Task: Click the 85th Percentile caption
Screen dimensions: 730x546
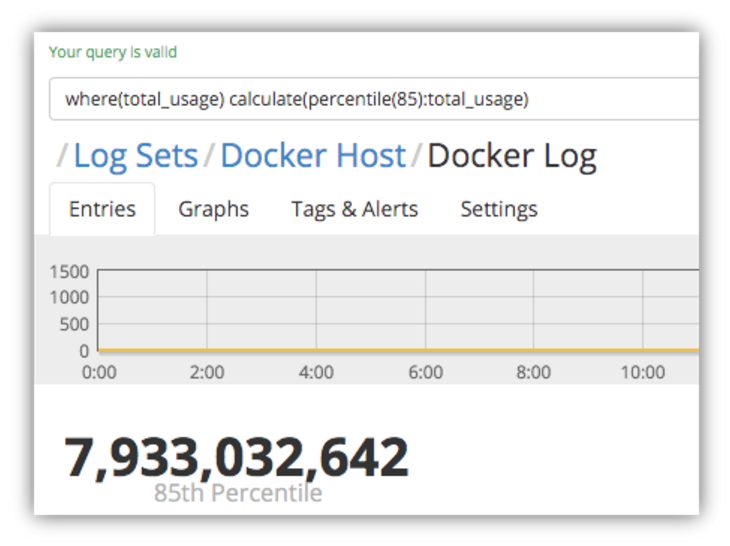Action: coord(238,493)
